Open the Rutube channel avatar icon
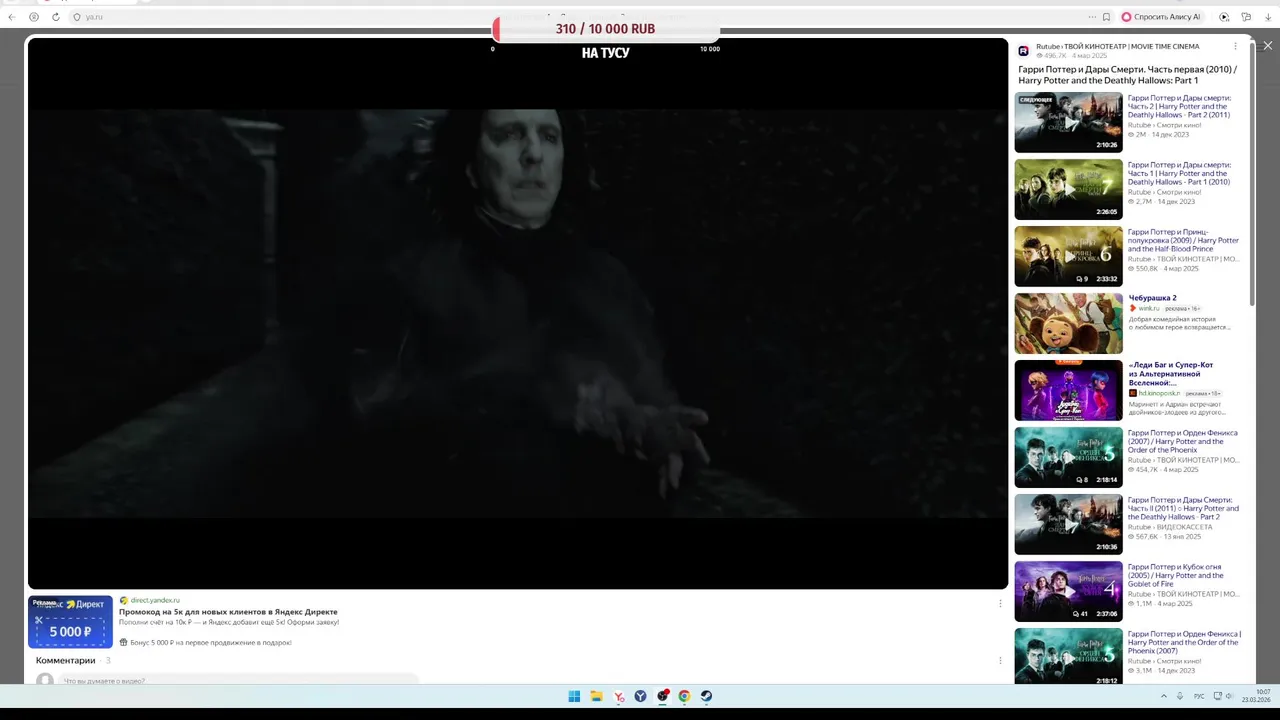1280x720 pixels. 1023,51
